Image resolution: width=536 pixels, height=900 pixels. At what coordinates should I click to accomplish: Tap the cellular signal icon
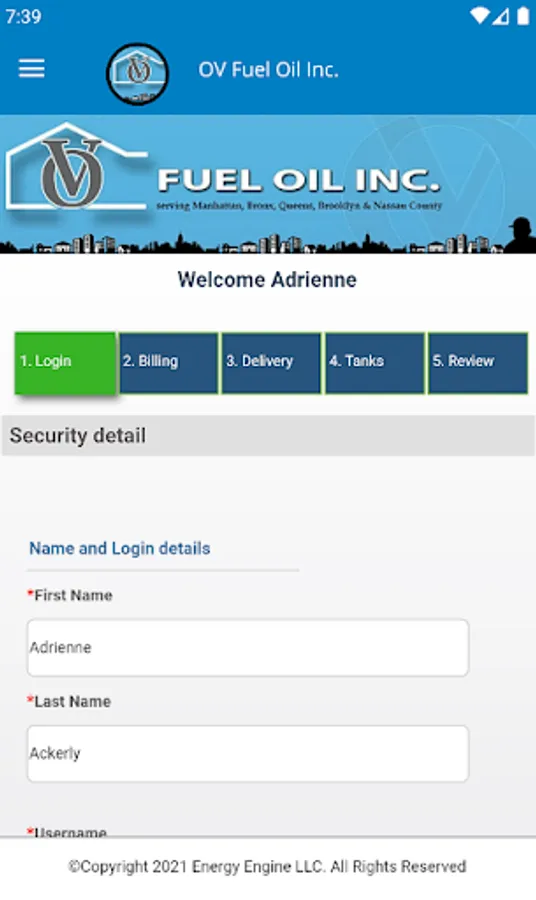500,16
